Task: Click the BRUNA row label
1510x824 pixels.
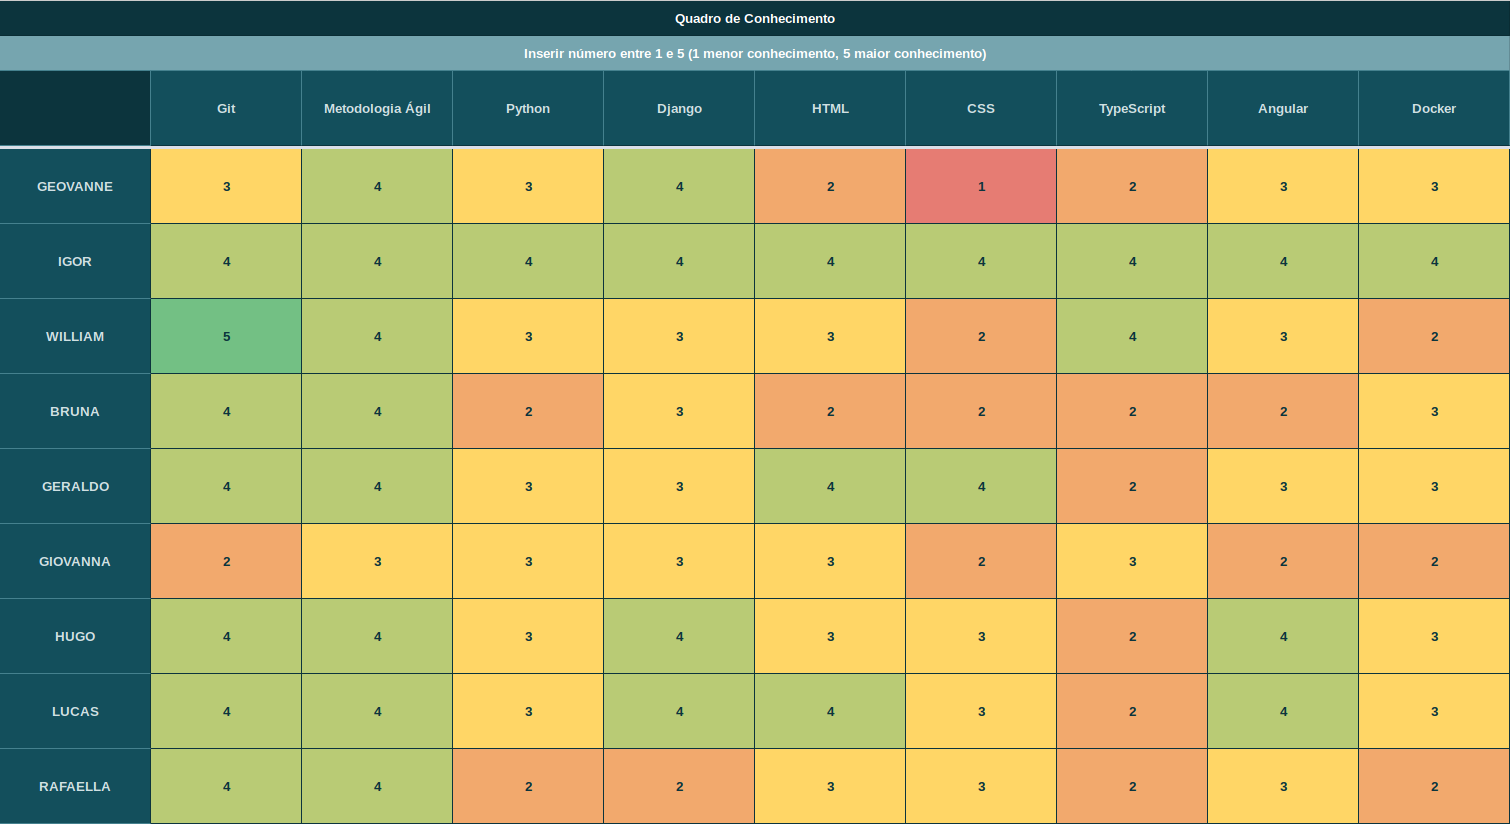Action: pos(75,411)
